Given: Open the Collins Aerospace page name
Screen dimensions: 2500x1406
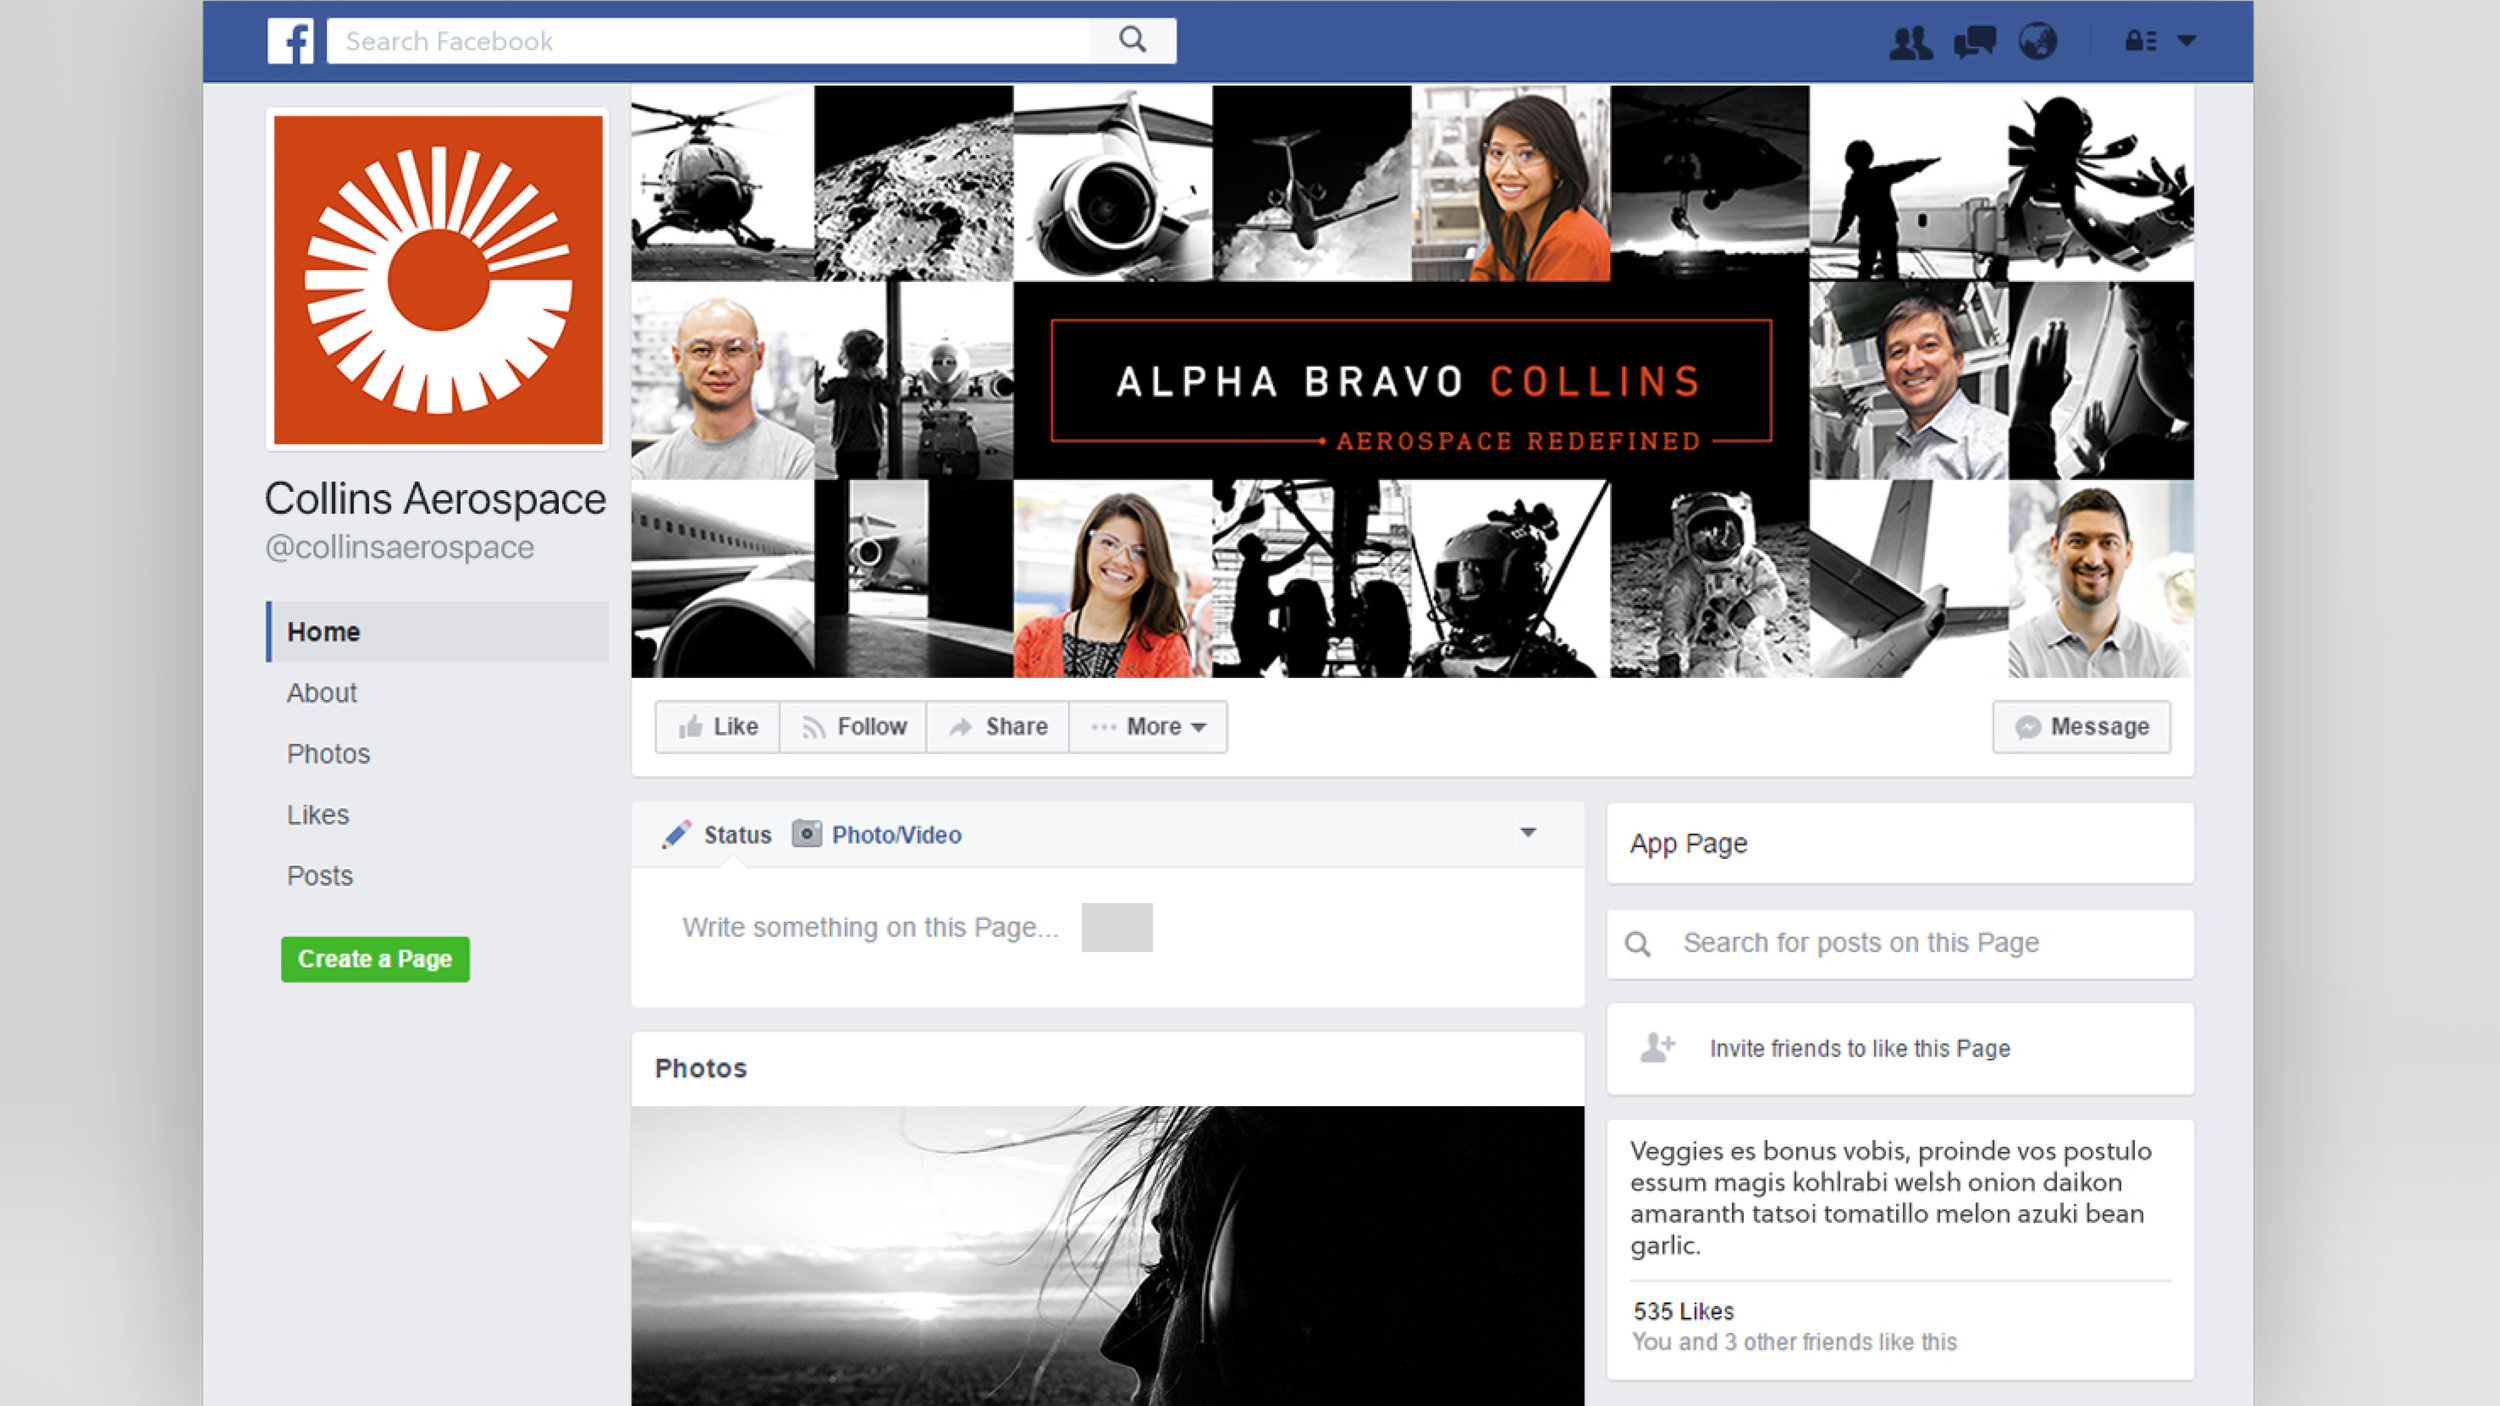Looking at the screenshot, I should 435,498.
